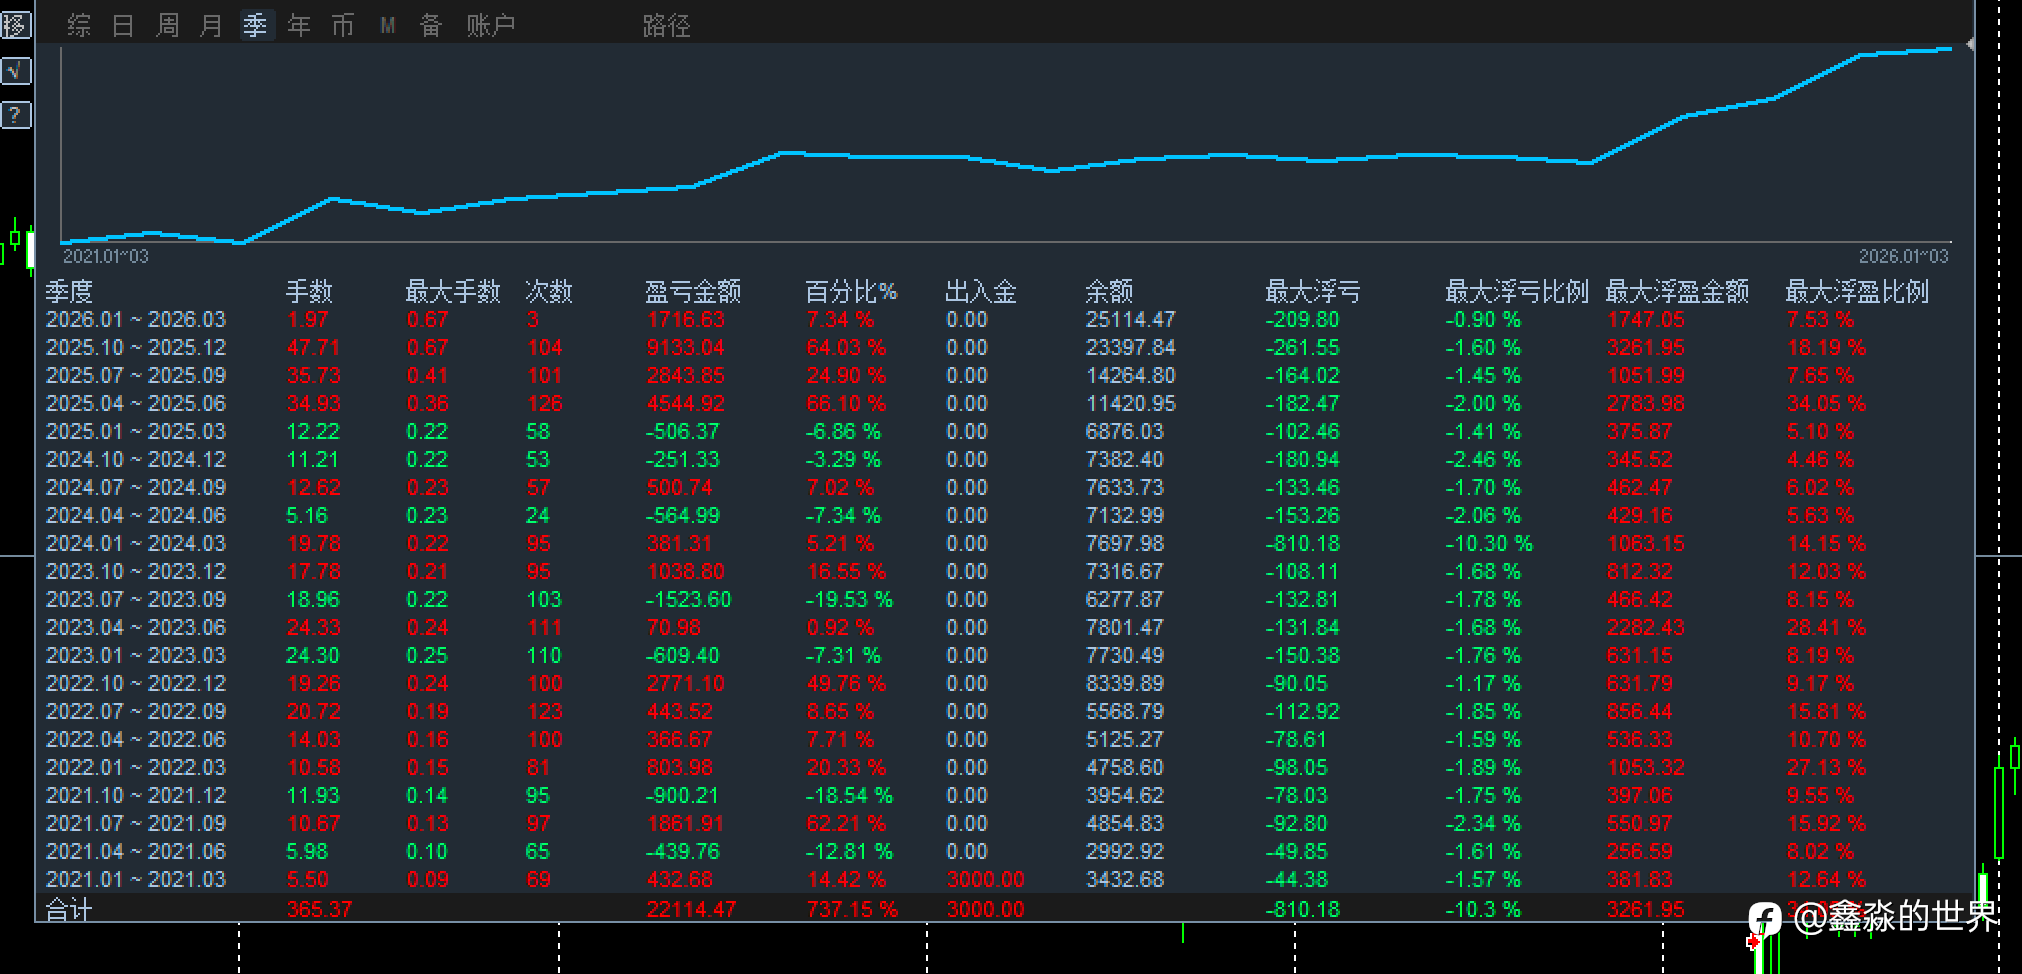Click the 移 move button
This screenshot has width=2022, height=974.
(16, 25)
